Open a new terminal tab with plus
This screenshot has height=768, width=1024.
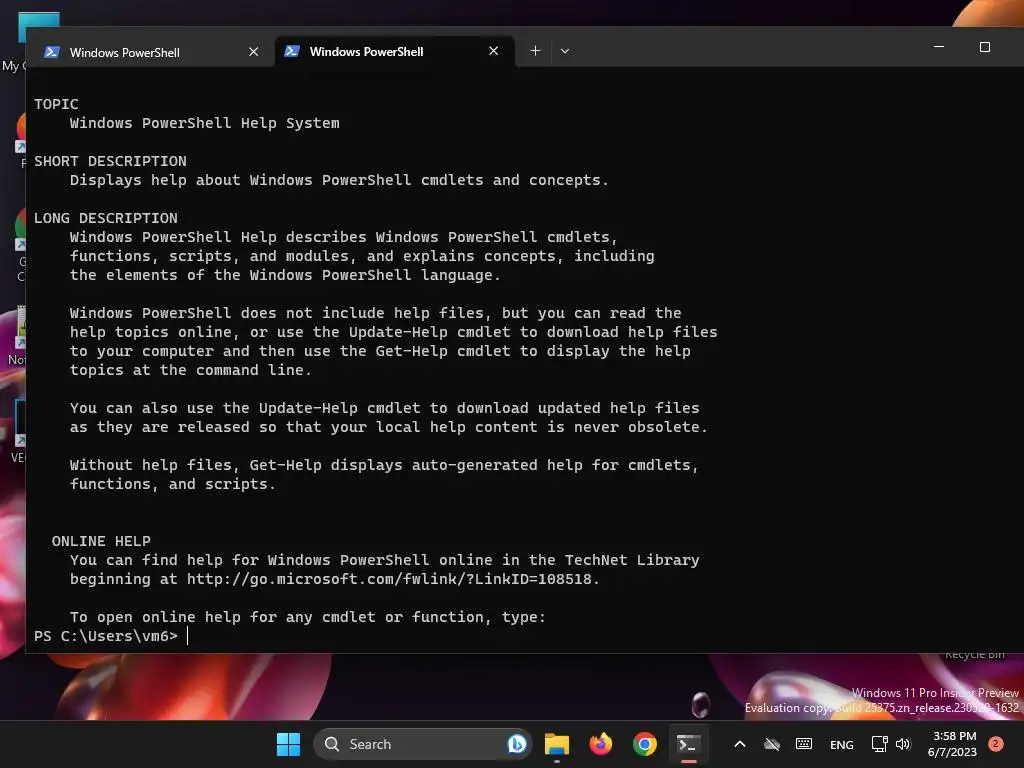point(535,51)
